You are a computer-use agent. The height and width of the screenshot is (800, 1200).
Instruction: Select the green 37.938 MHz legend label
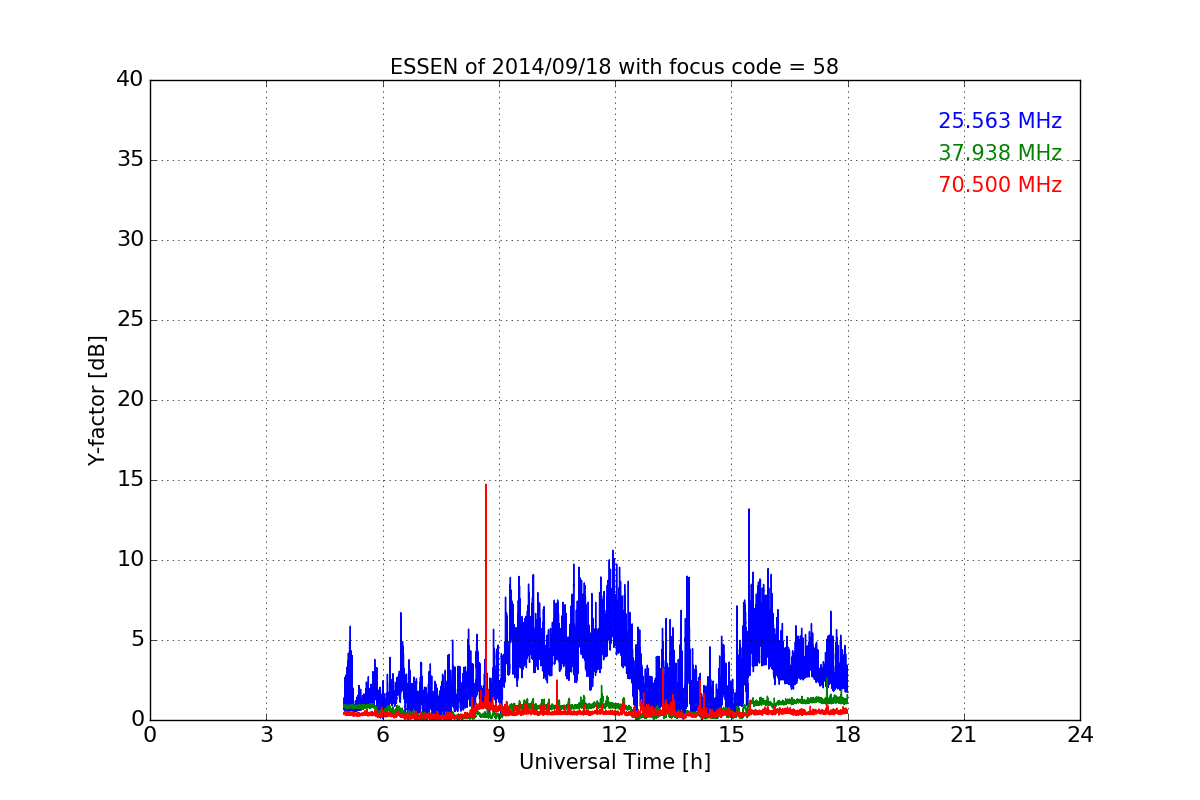1000,153
